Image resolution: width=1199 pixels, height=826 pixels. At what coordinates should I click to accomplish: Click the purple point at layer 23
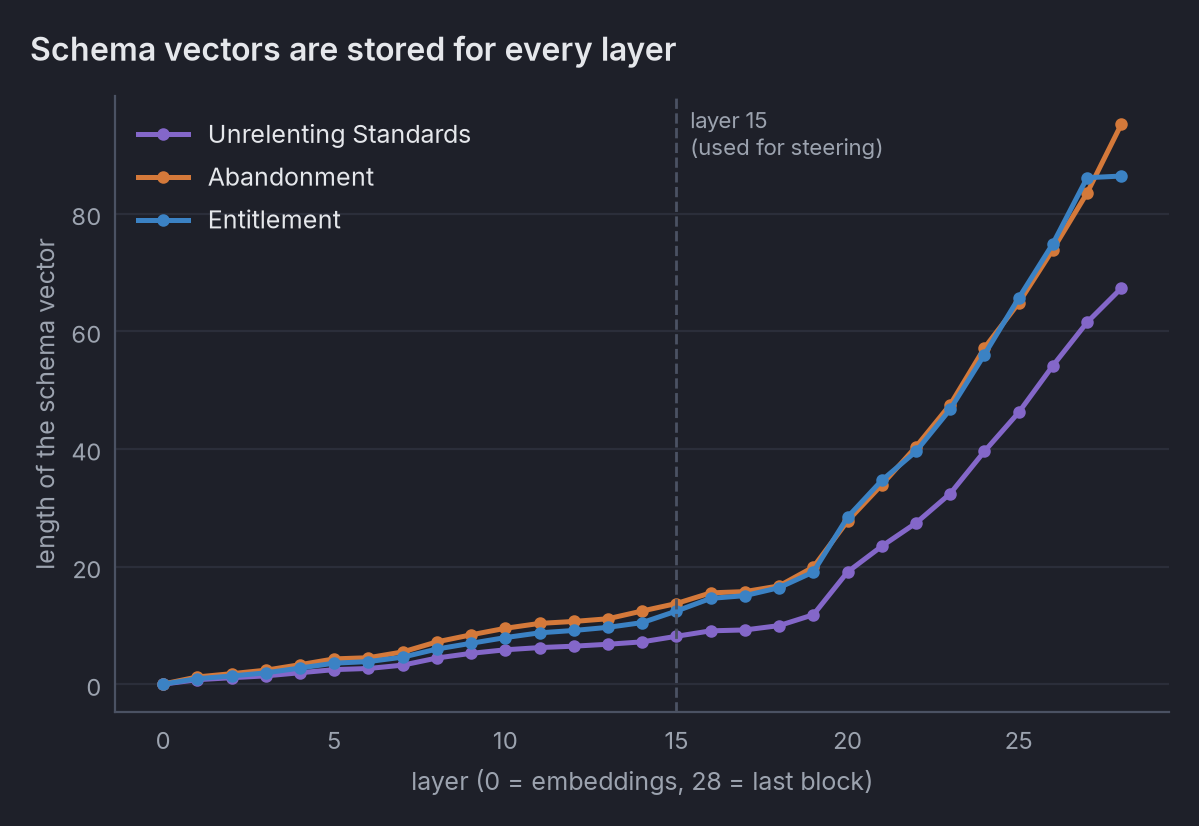point(950,494)
